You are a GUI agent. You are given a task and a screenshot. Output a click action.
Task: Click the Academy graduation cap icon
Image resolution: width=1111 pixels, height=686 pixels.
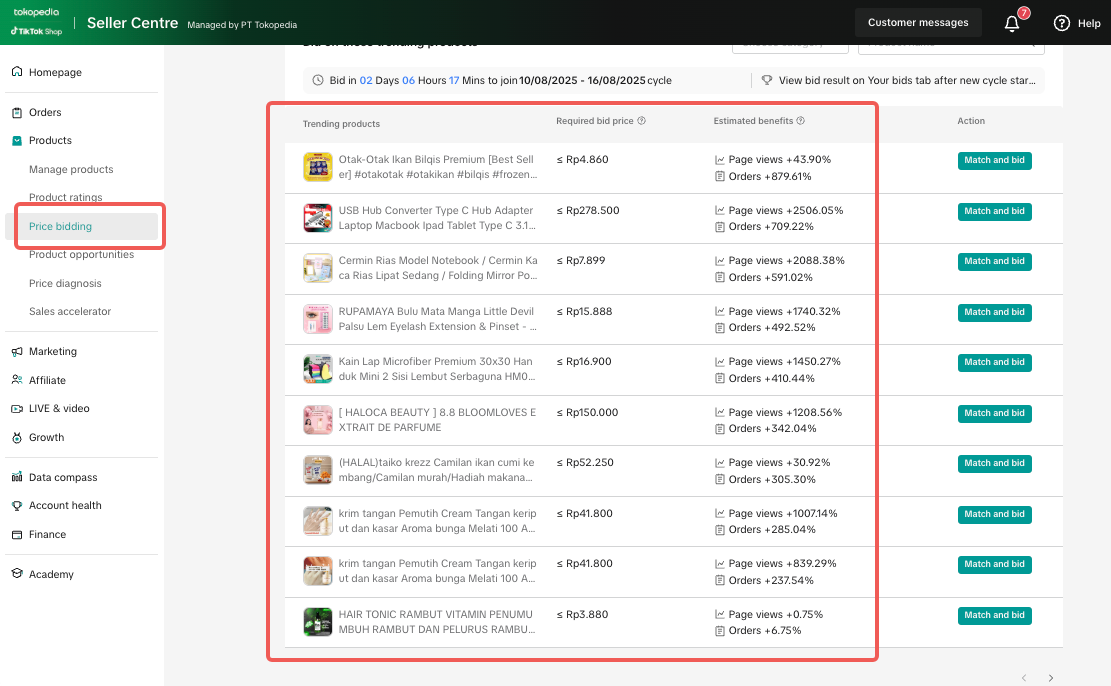(17, 574)
